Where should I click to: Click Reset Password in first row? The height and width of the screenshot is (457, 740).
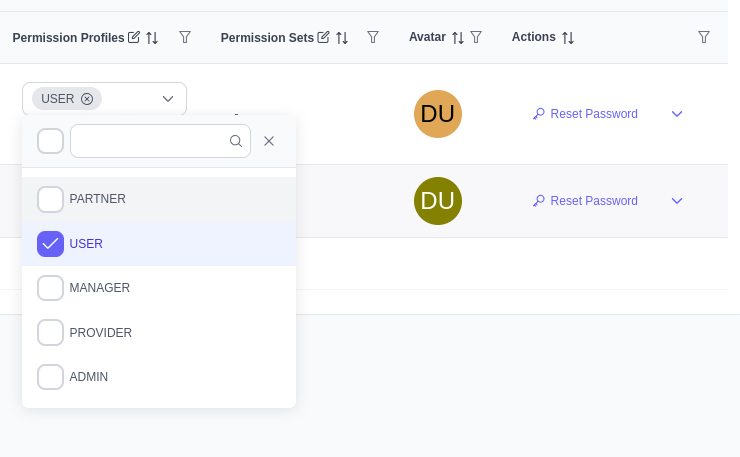(x=585, y=114)
